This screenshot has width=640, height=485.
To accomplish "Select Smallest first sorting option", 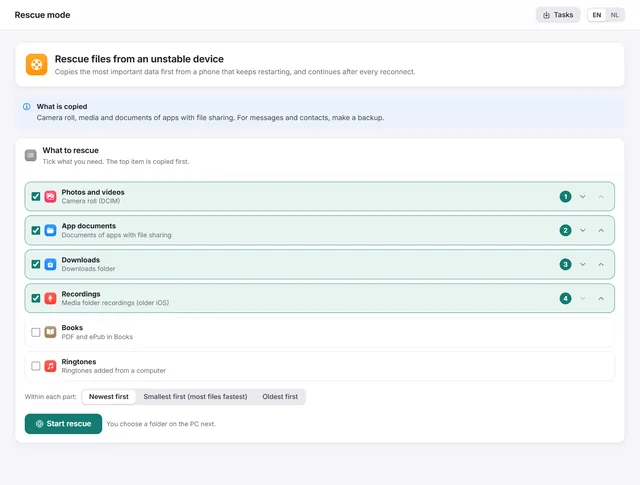I will (x=195, y=396).
